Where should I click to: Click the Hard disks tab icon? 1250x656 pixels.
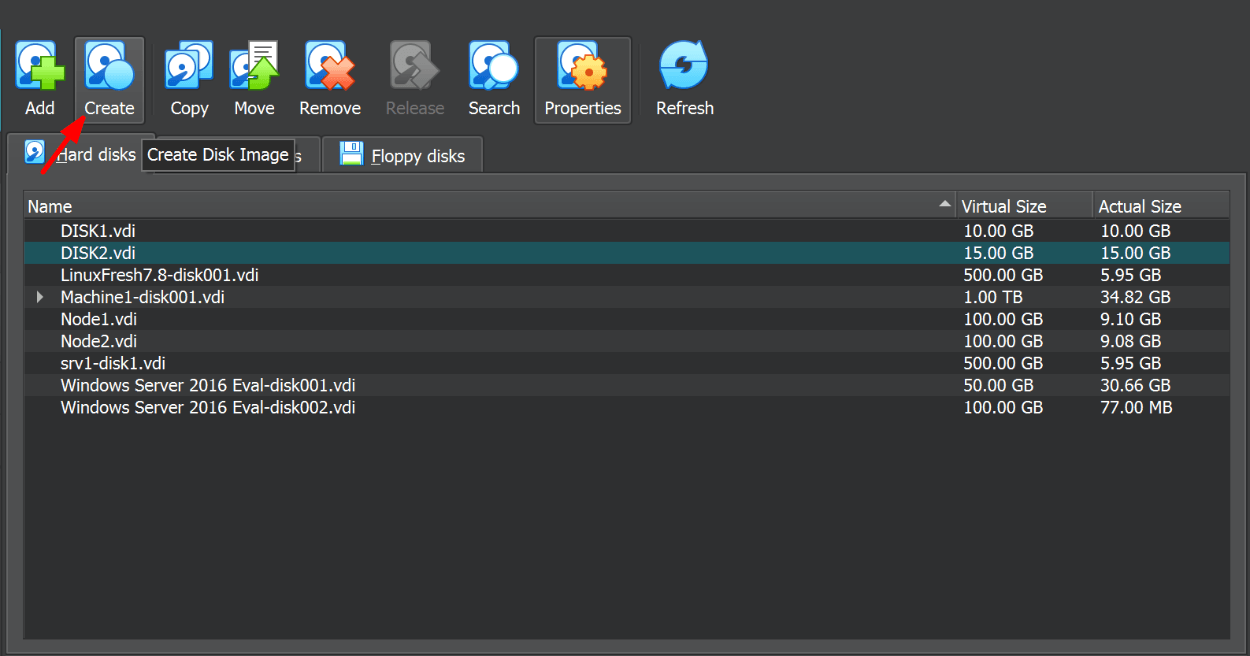coord(30,152)
